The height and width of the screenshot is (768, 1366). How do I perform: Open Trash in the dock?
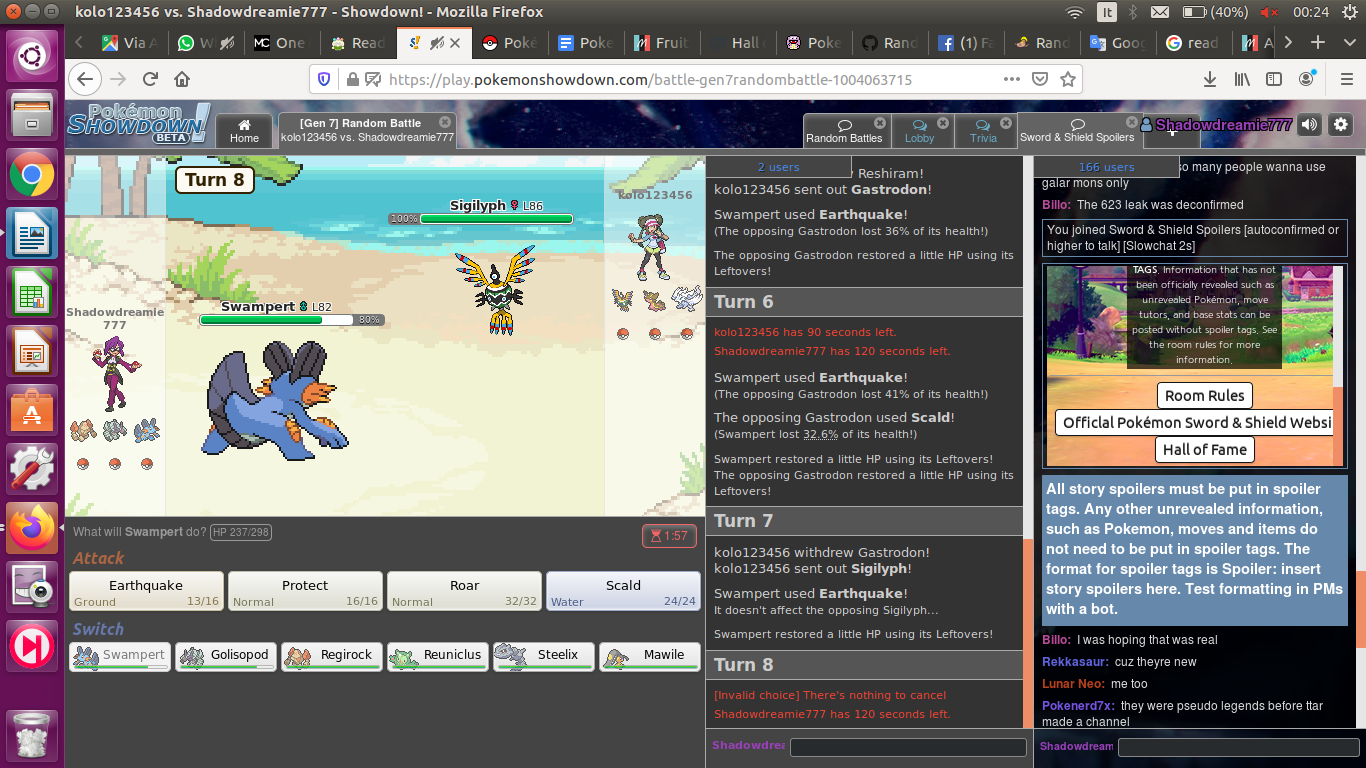(32, 735)
